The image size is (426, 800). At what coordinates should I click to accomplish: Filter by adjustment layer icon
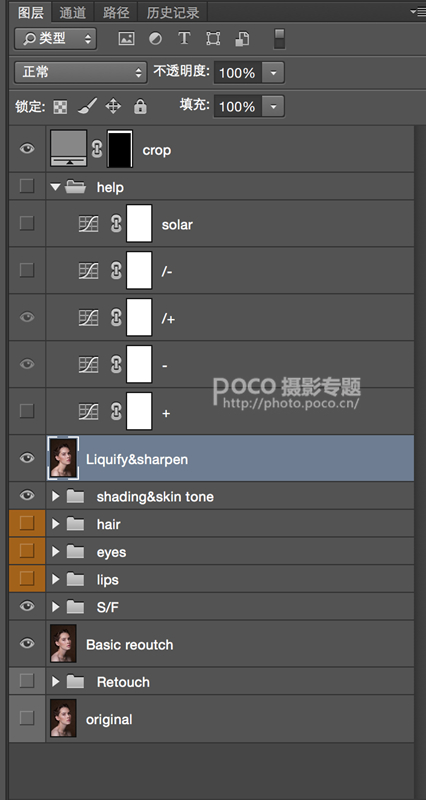(x=155, y=39)
